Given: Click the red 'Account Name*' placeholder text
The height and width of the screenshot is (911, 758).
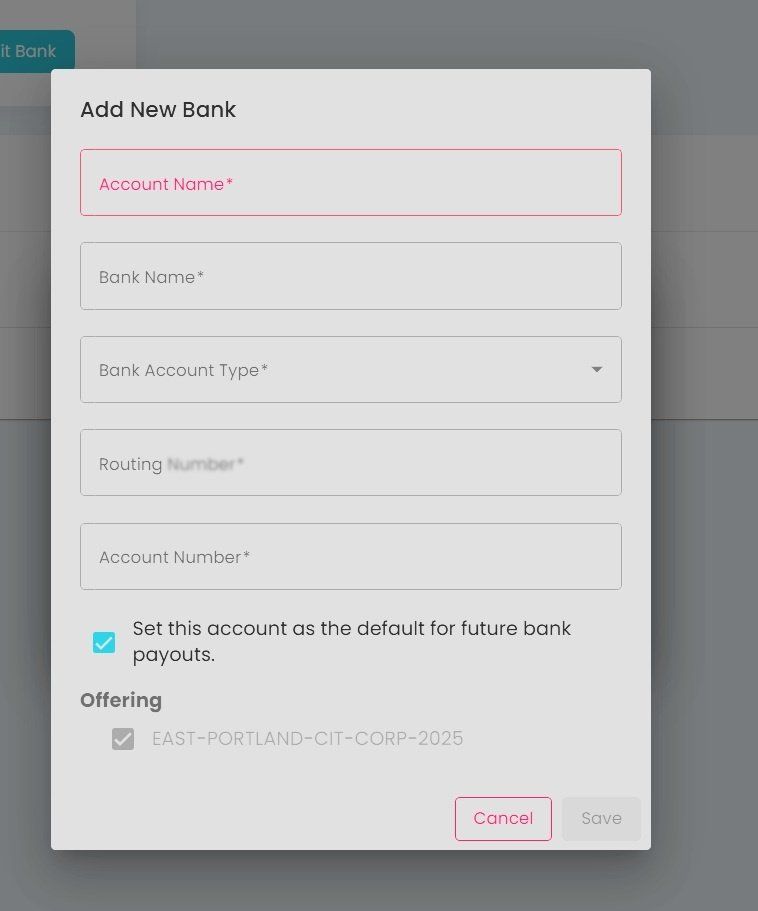Looking at the screenshot, I should tap(166, 184).
